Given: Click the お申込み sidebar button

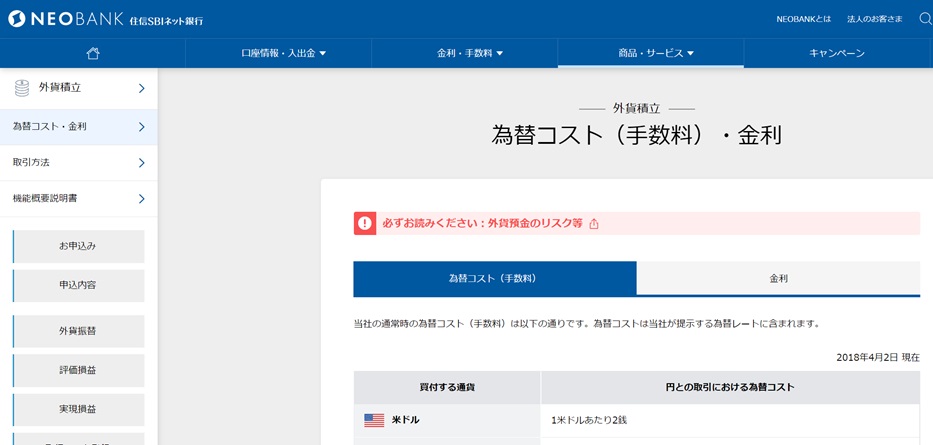Looking at the screenshot, I should point(79,246).
